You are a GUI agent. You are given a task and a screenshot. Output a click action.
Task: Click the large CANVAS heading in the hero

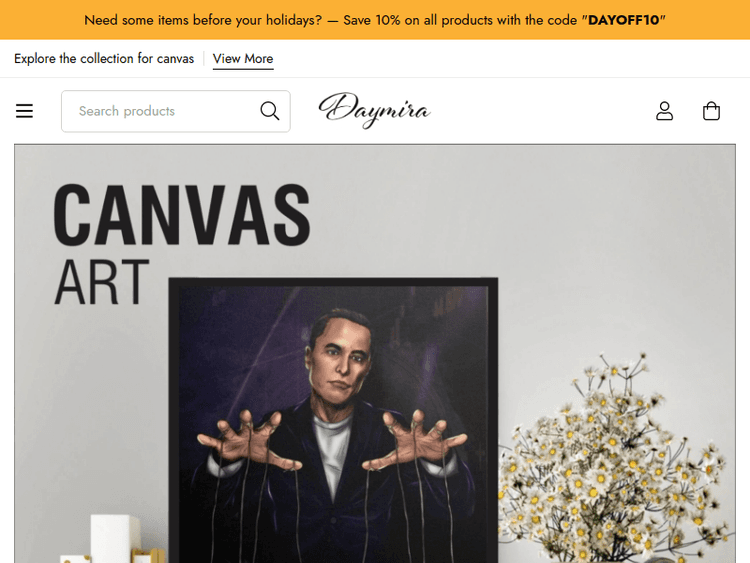[182, 215]
